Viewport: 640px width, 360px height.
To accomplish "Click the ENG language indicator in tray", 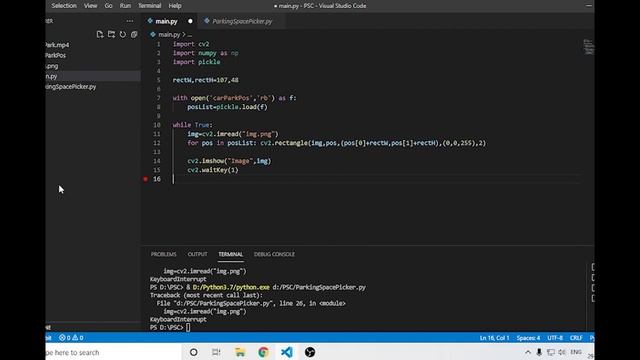I will pos(576,352).
